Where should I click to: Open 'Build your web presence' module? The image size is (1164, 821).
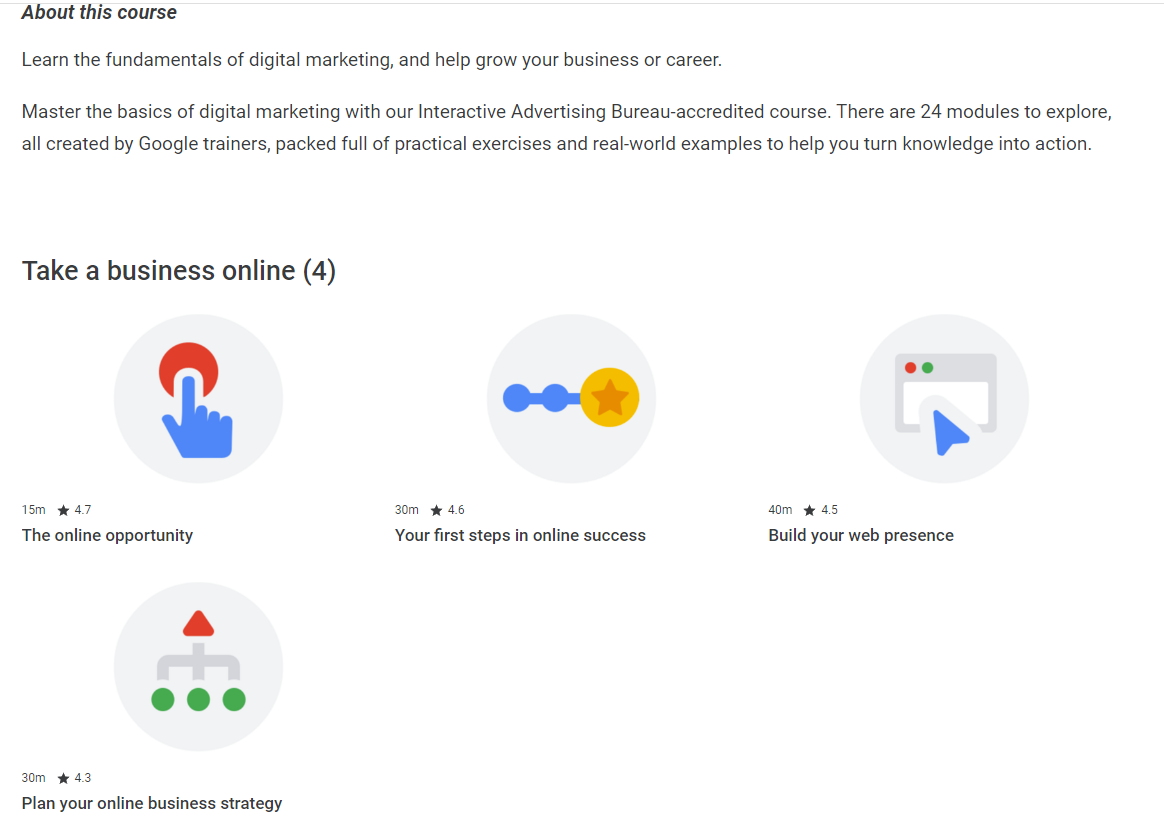(x=861, y=535)
